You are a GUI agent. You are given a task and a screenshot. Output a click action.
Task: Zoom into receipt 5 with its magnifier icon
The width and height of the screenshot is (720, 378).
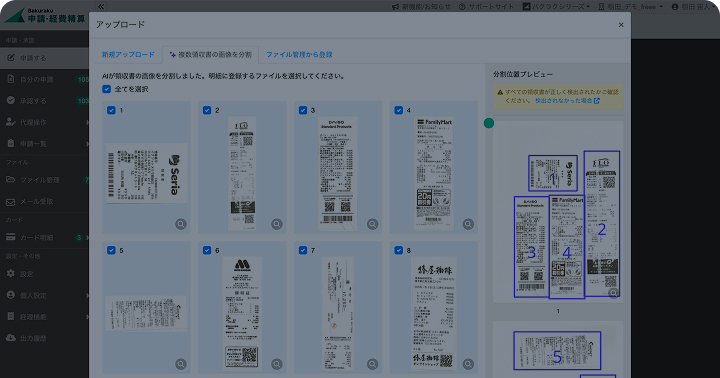point(181,364)
